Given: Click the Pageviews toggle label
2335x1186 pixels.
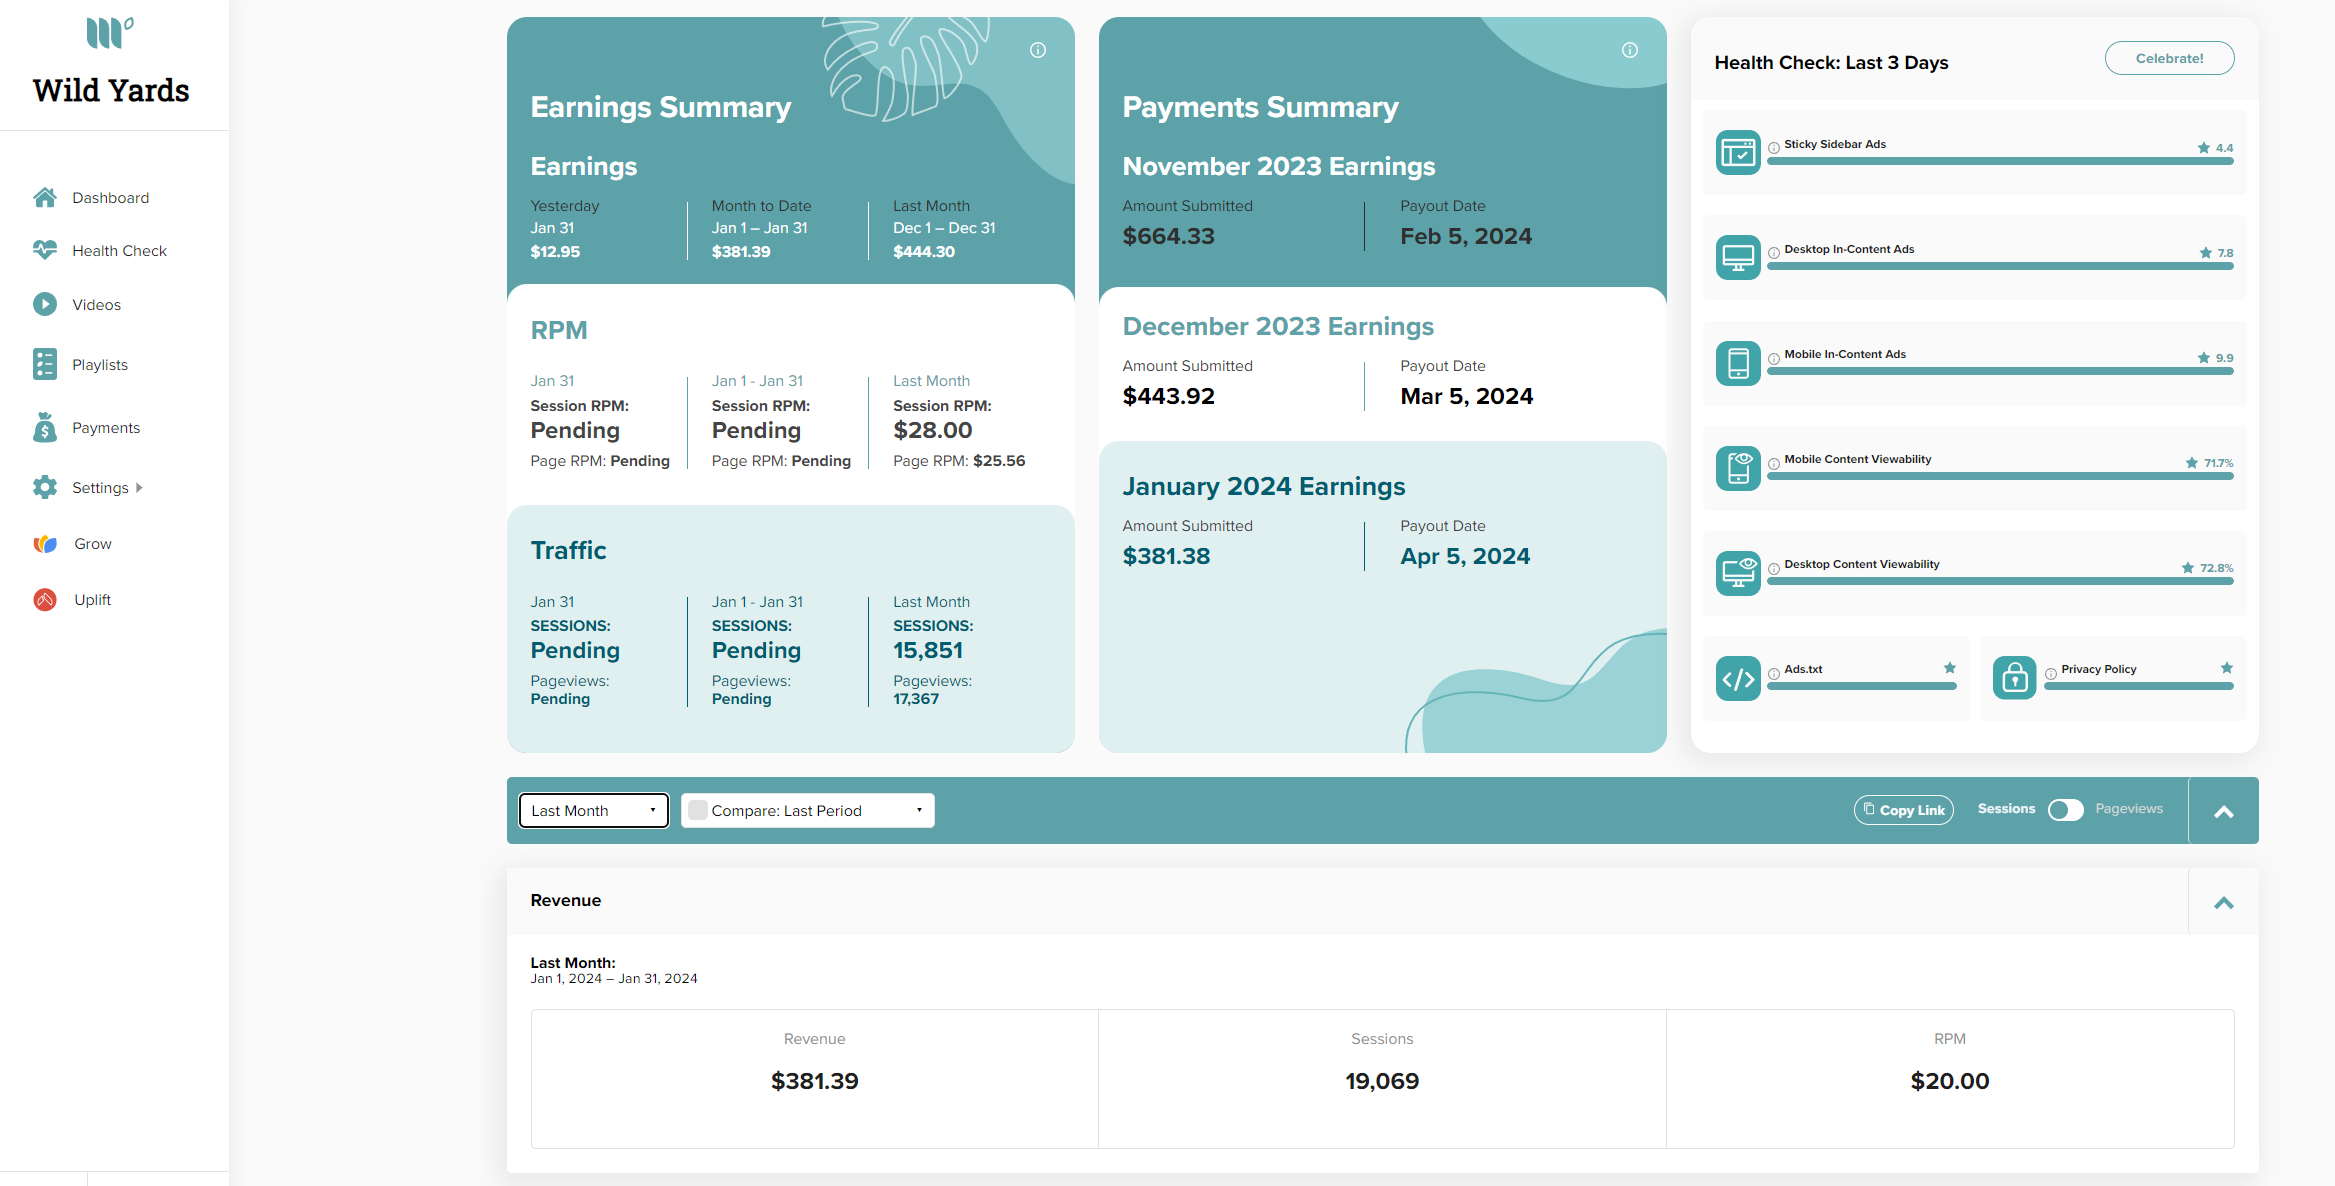Looking at the screenshot, I should (x=2129, y=808).
